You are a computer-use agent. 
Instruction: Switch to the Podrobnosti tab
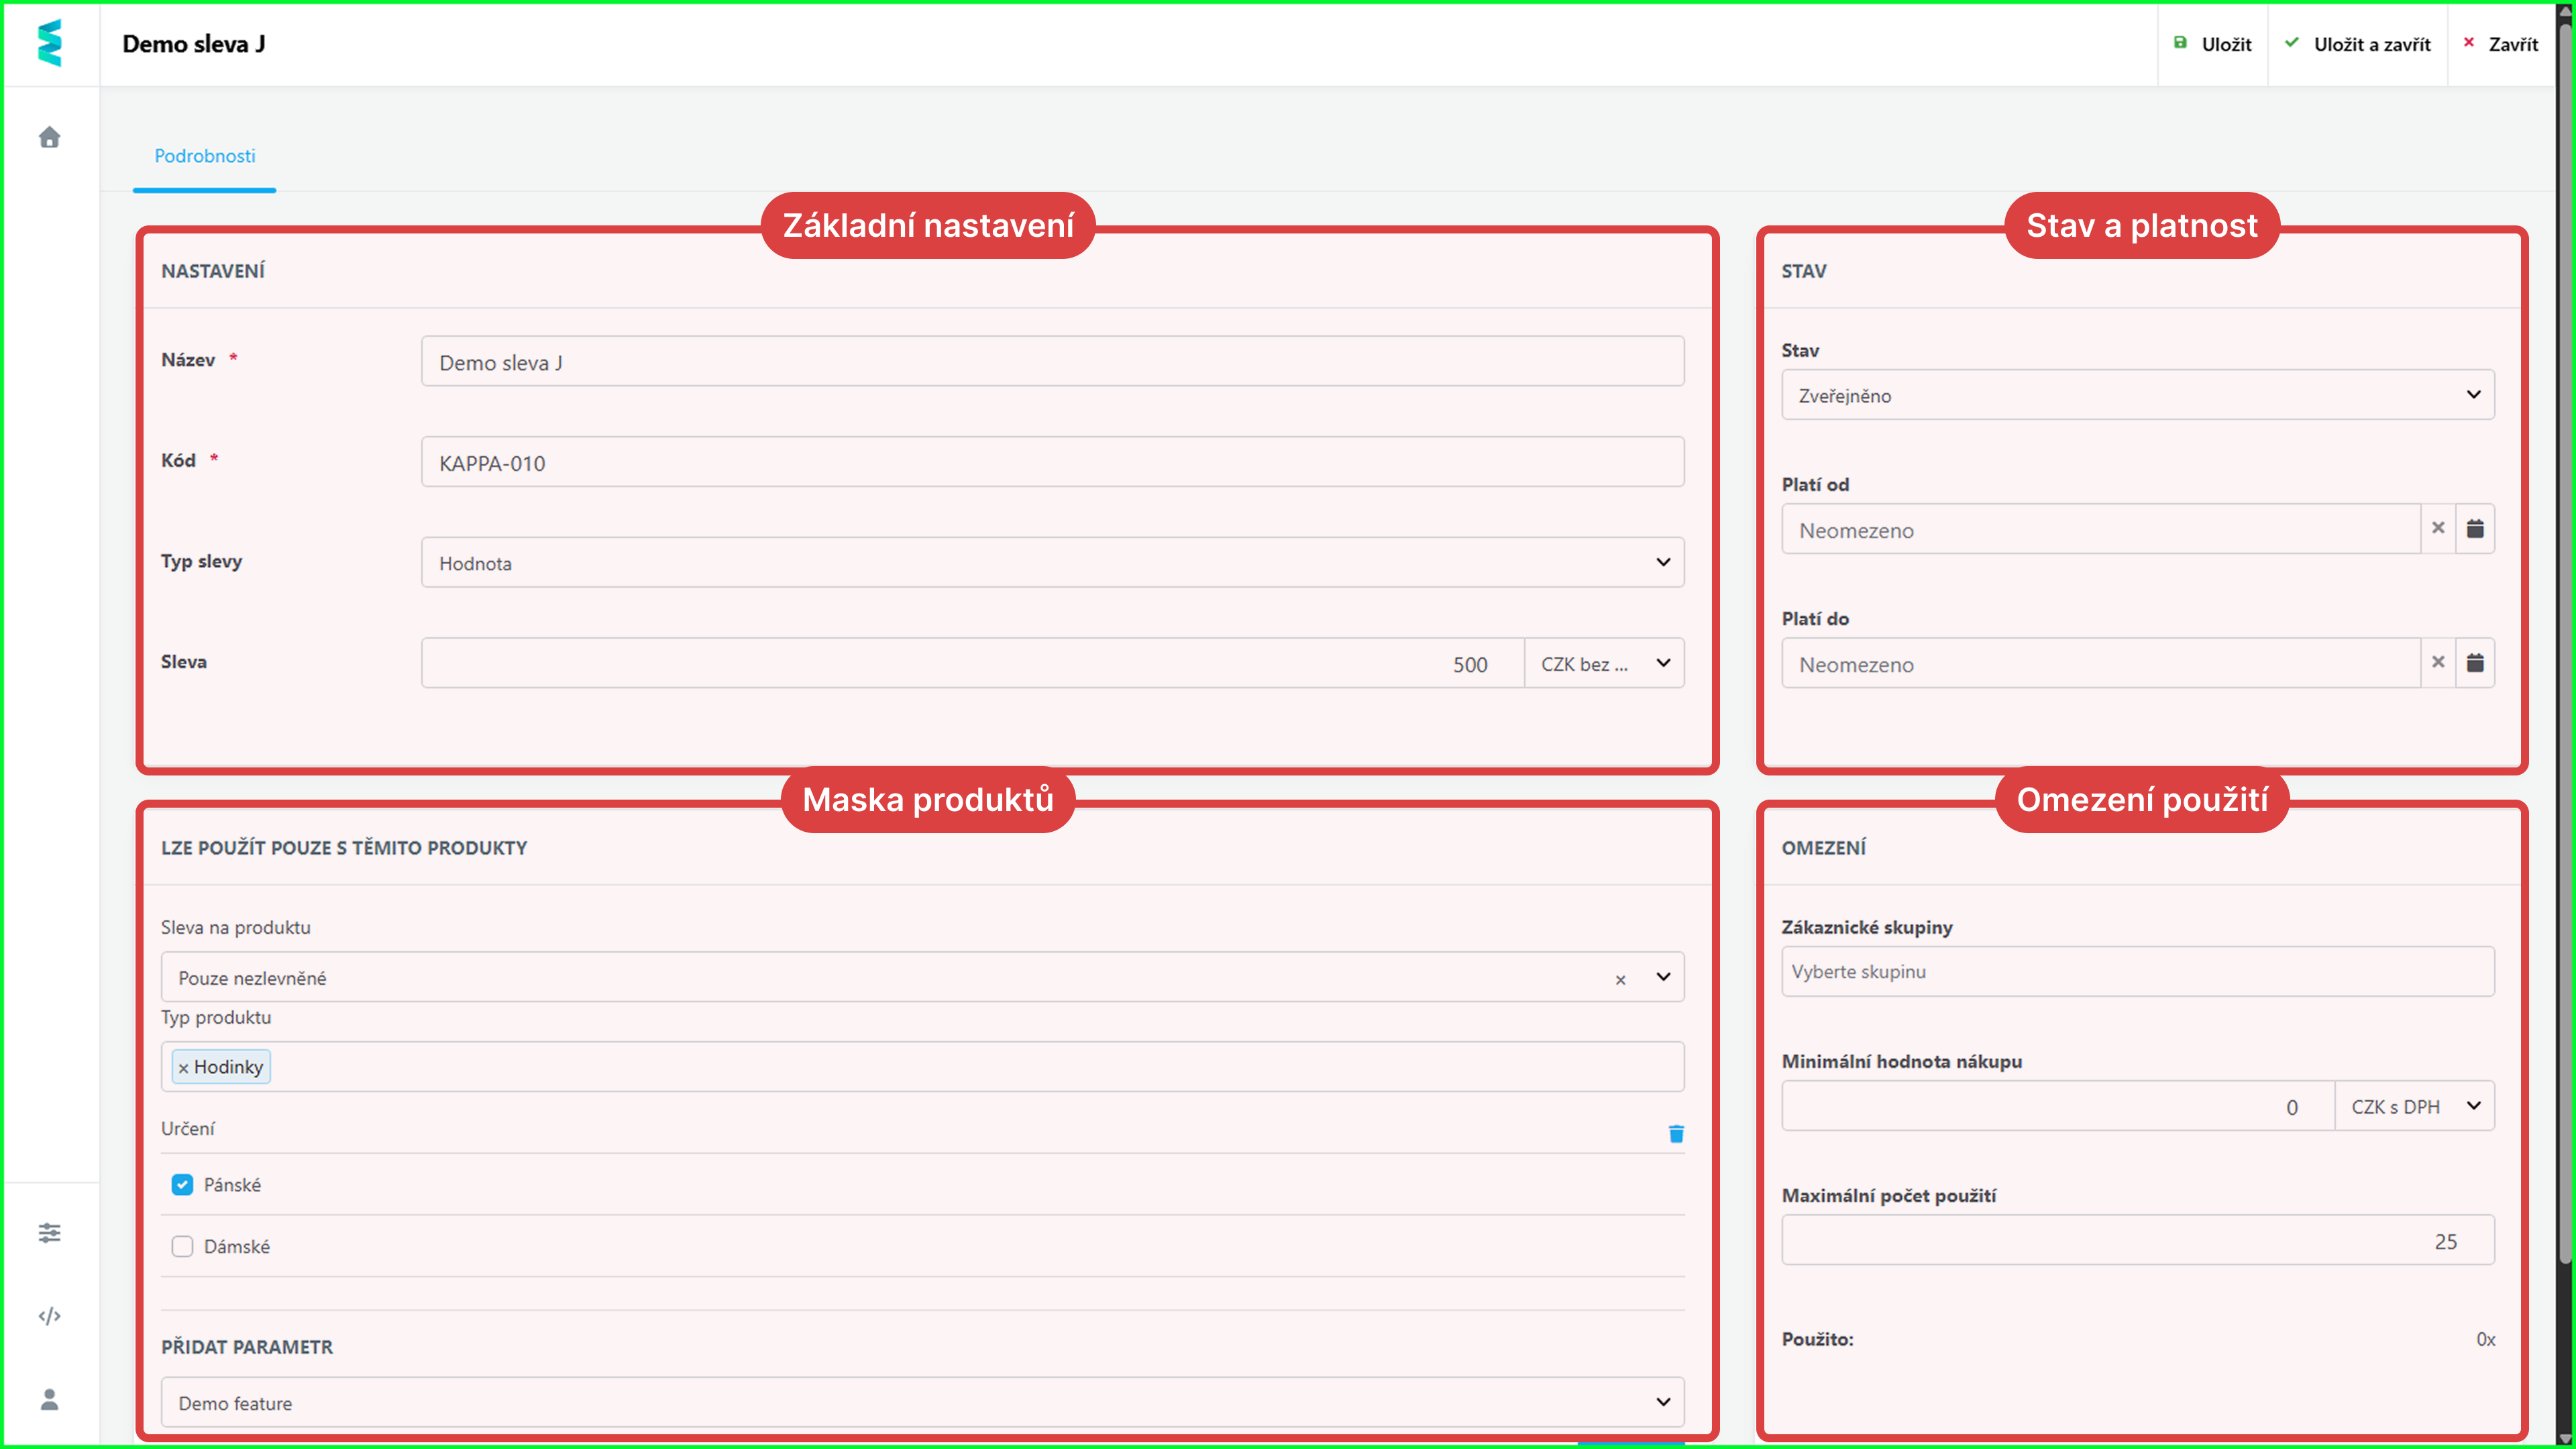tap(204, 156)
